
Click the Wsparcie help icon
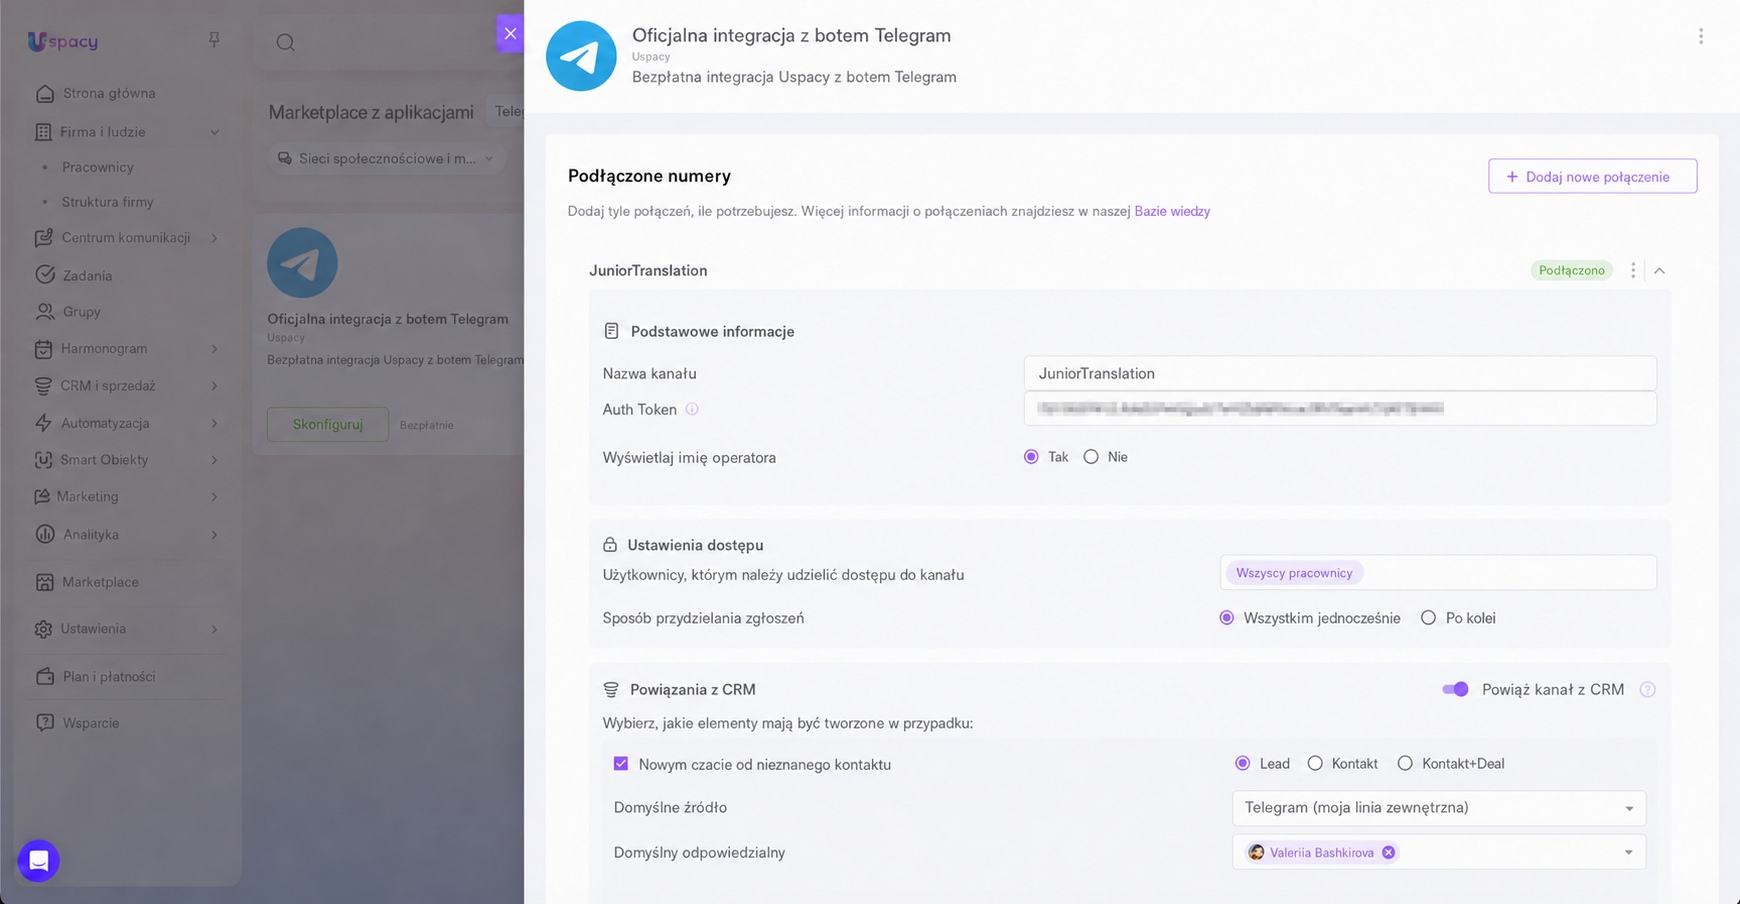[45, 722]
